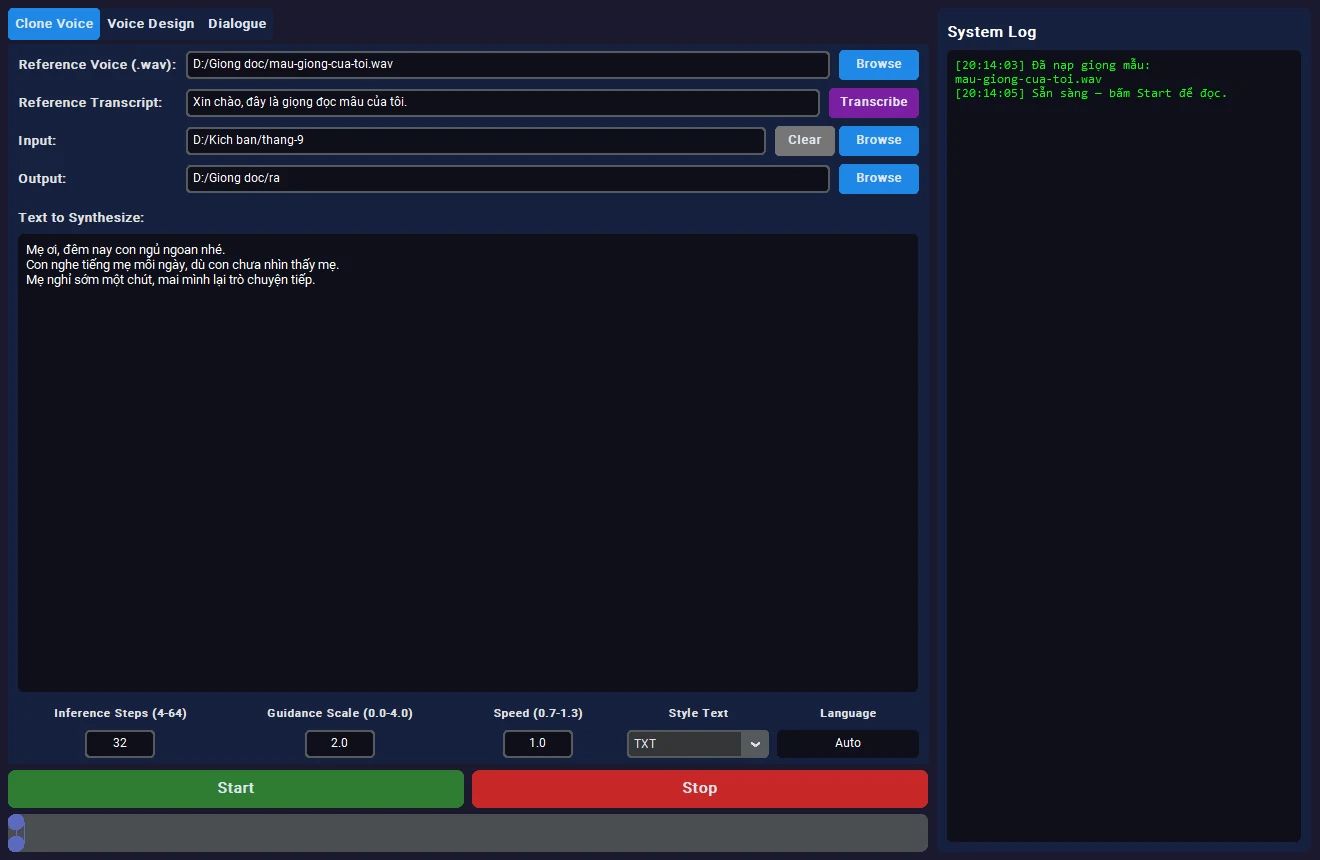Click the 'Reference Transcript:' label
The height and width of the screenshot is (860, 1320).
point(90,103)
